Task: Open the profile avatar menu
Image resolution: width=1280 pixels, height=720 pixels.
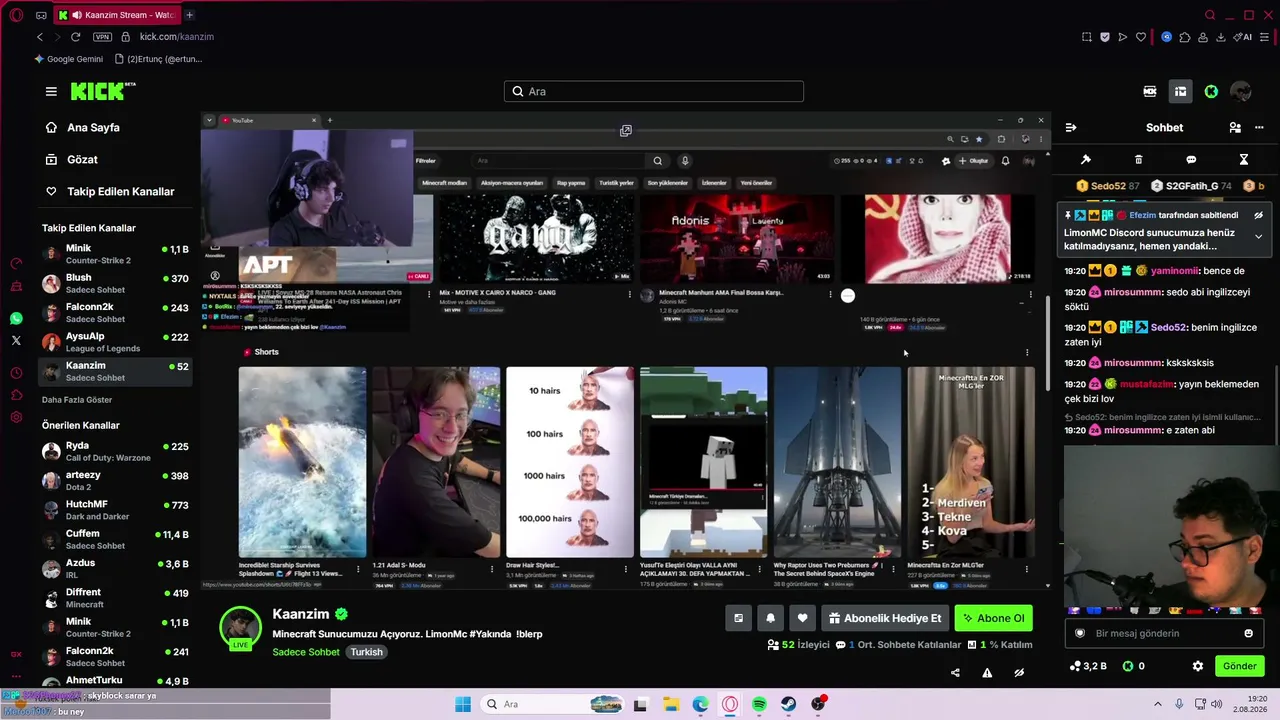Action: (x=1241, y=92)
